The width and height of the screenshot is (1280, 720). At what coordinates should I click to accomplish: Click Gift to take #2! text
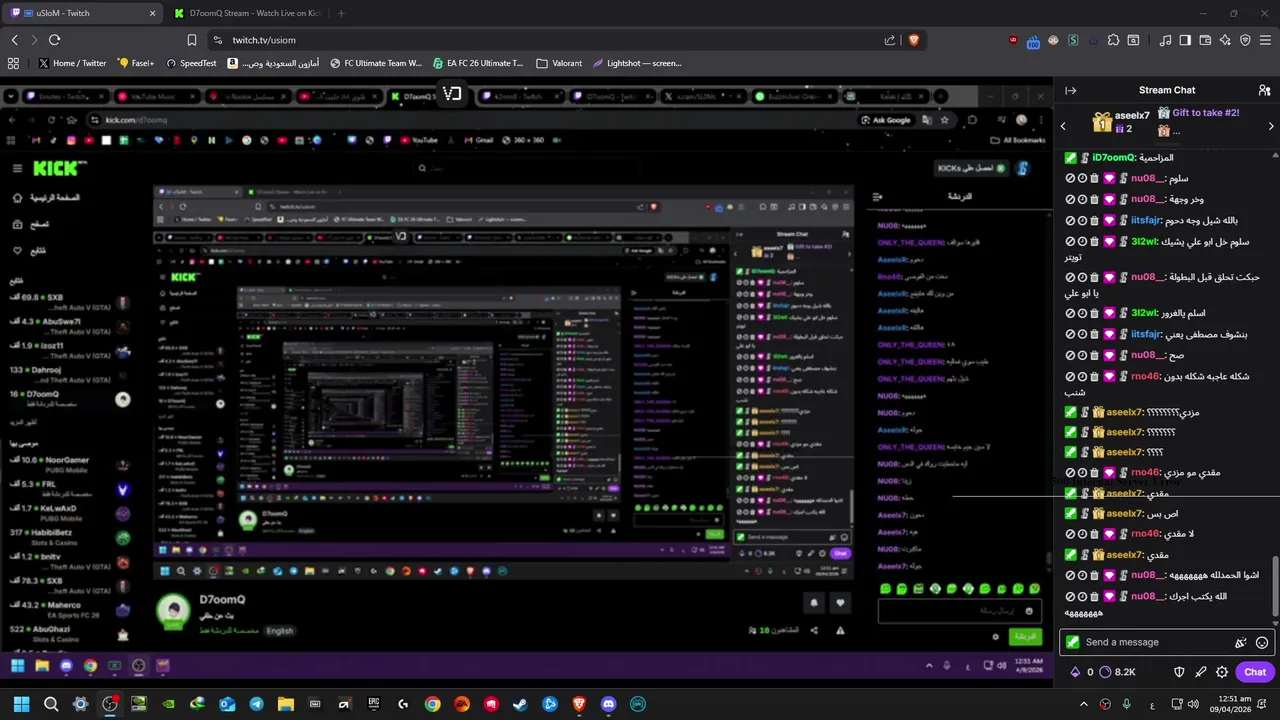point(1206,113)
